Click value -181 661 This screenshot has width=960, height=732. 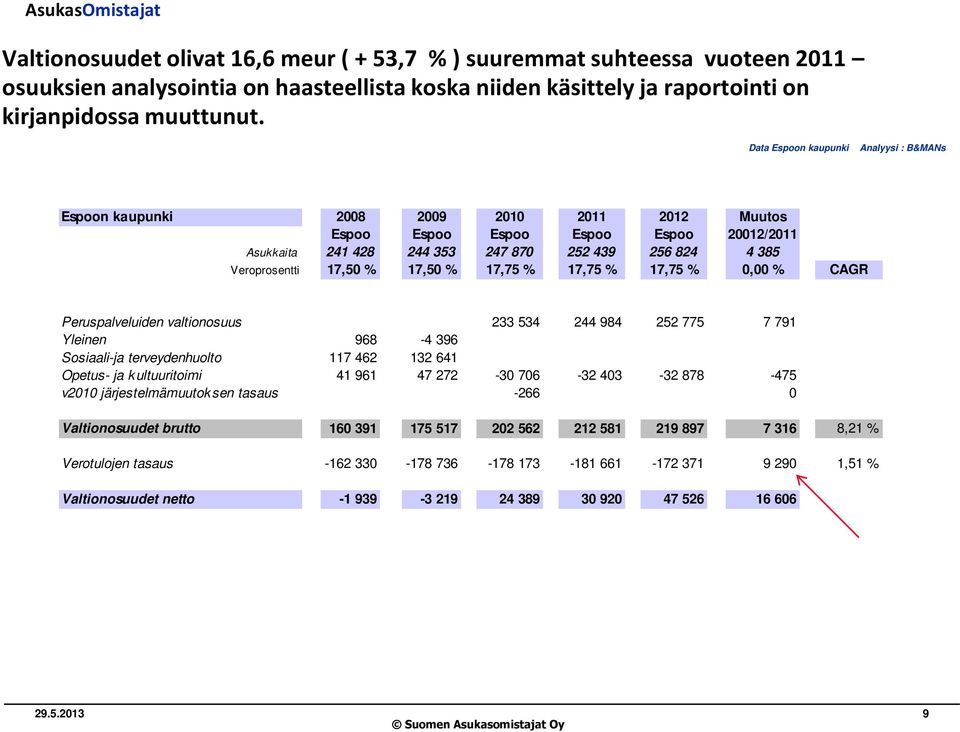click(596, 464)
